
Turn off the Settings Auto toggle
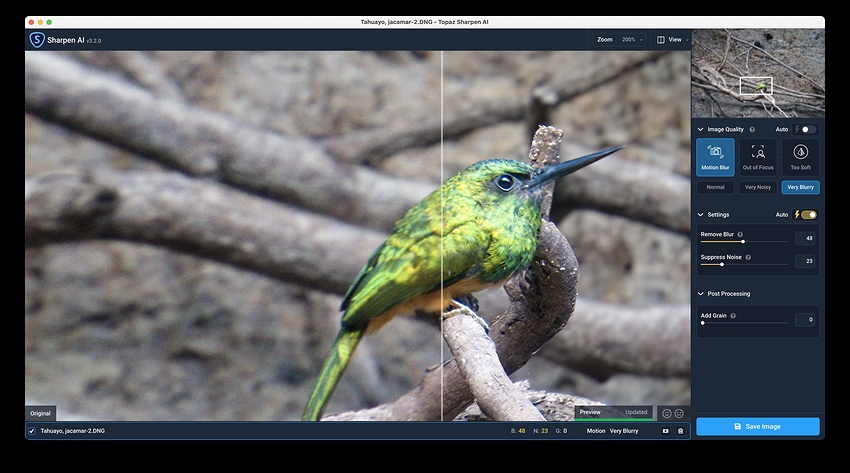[x=808, y=214]
